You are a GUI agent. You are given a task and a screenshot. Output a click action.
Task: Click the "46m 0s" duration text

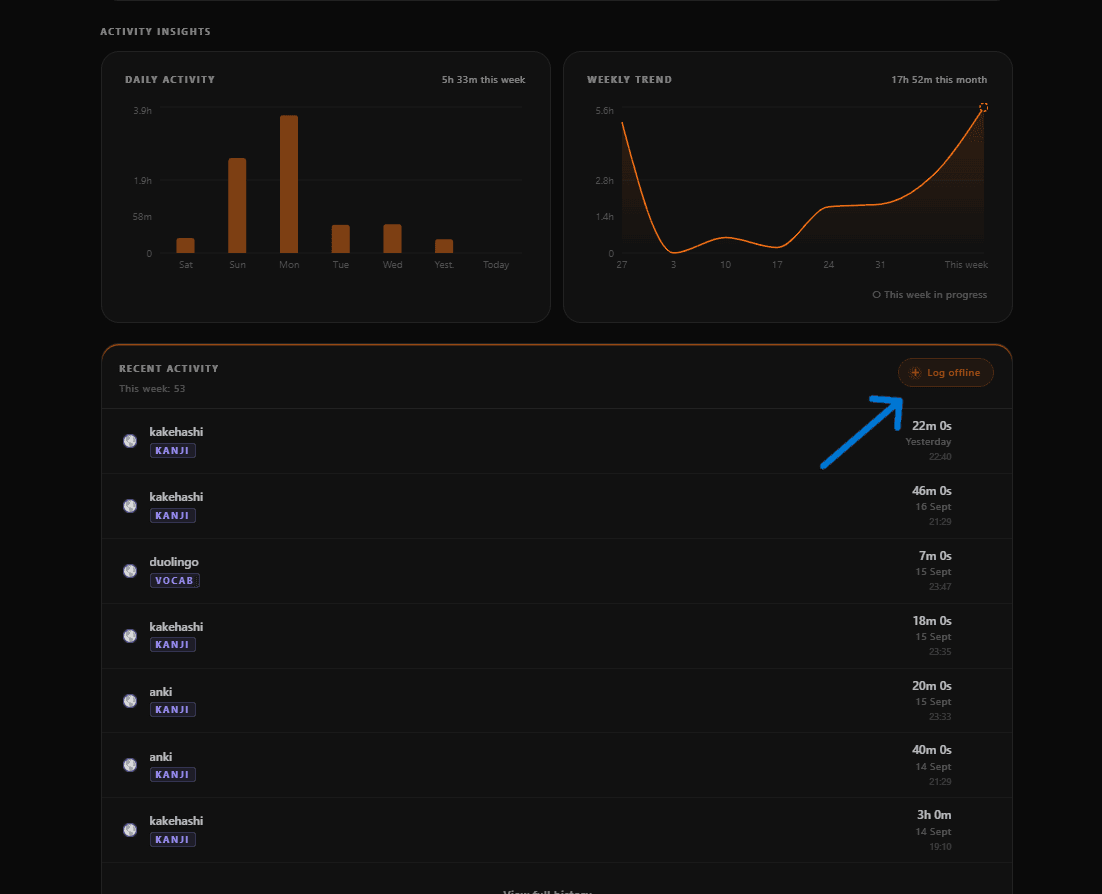pos(932,491)
